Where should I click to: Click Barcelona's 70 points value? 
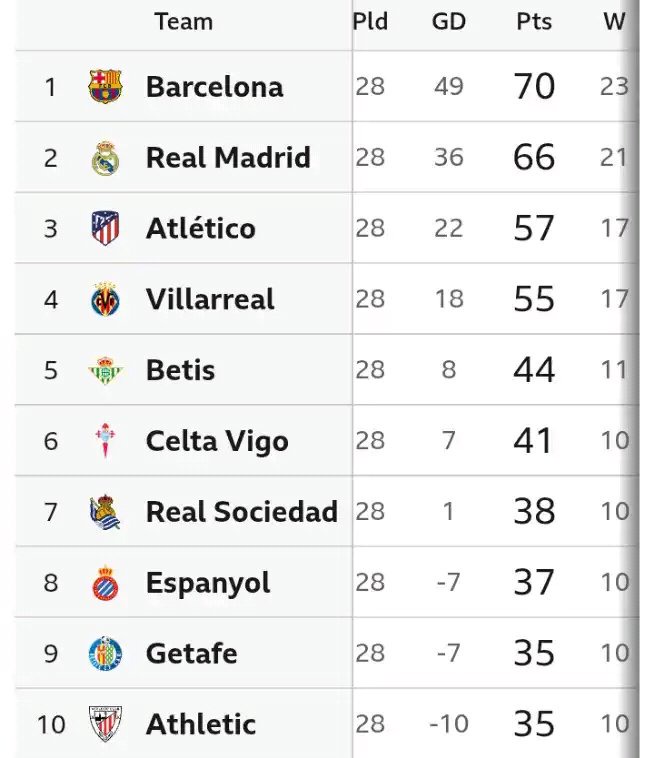click(x=534, y=87)
